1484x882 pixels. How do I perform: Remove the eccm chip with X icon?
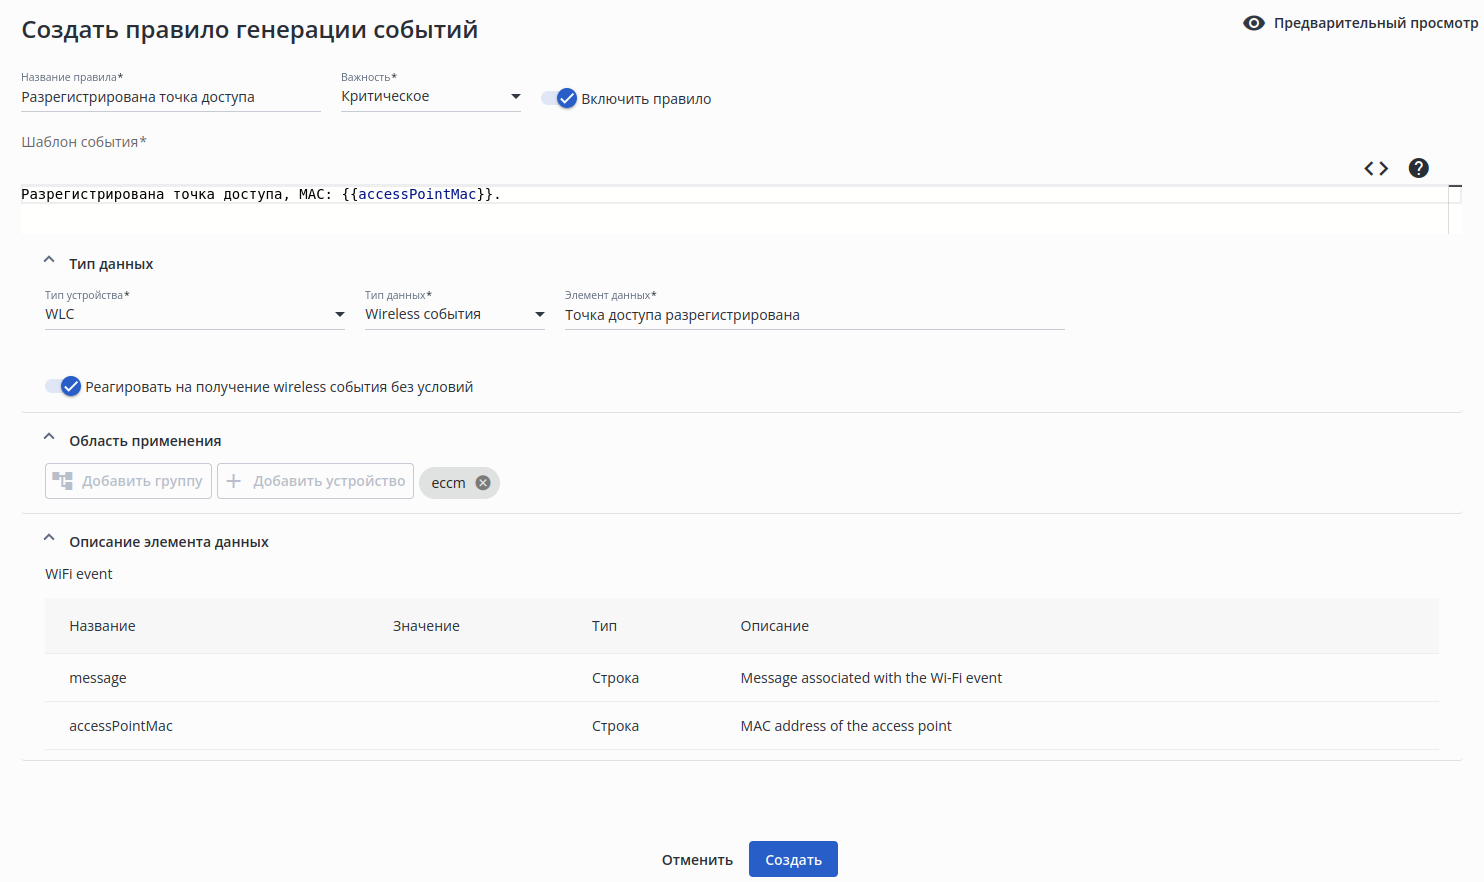pyautogui.click(x=483, y=483)
